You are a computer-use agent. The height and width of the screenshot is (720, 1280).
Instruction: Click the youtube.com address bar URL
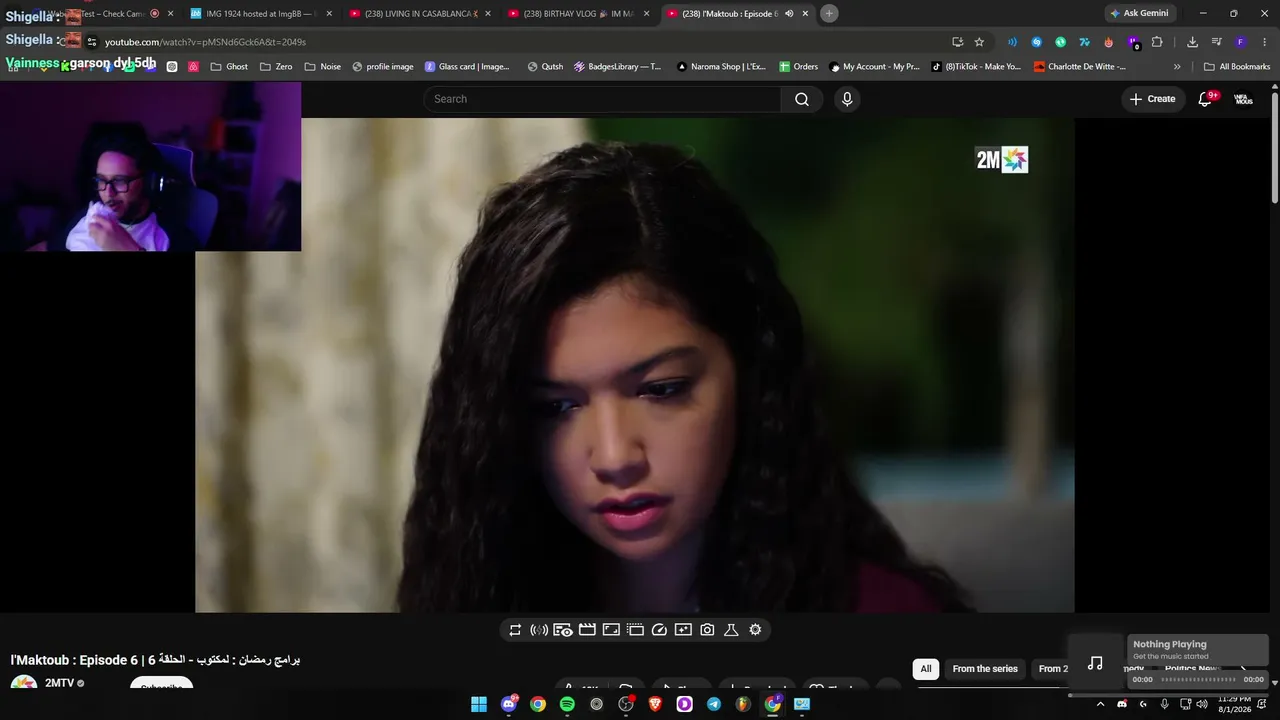(205, 42)
